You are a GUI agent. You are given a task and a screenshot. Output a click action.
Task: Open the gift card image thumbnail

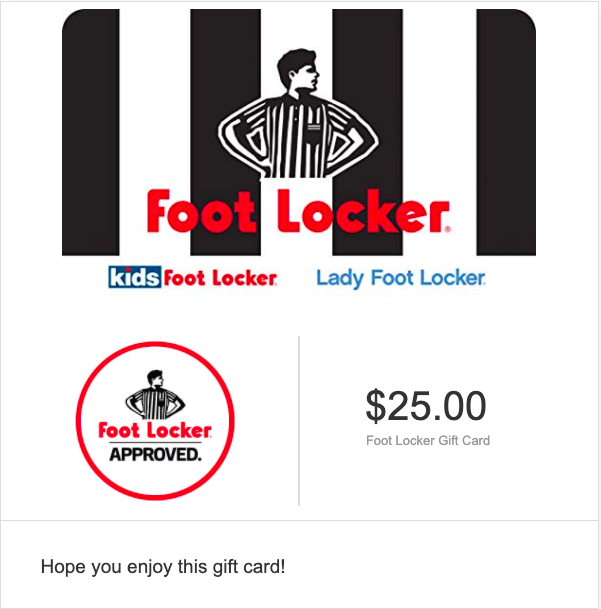[x=299, y=132]
